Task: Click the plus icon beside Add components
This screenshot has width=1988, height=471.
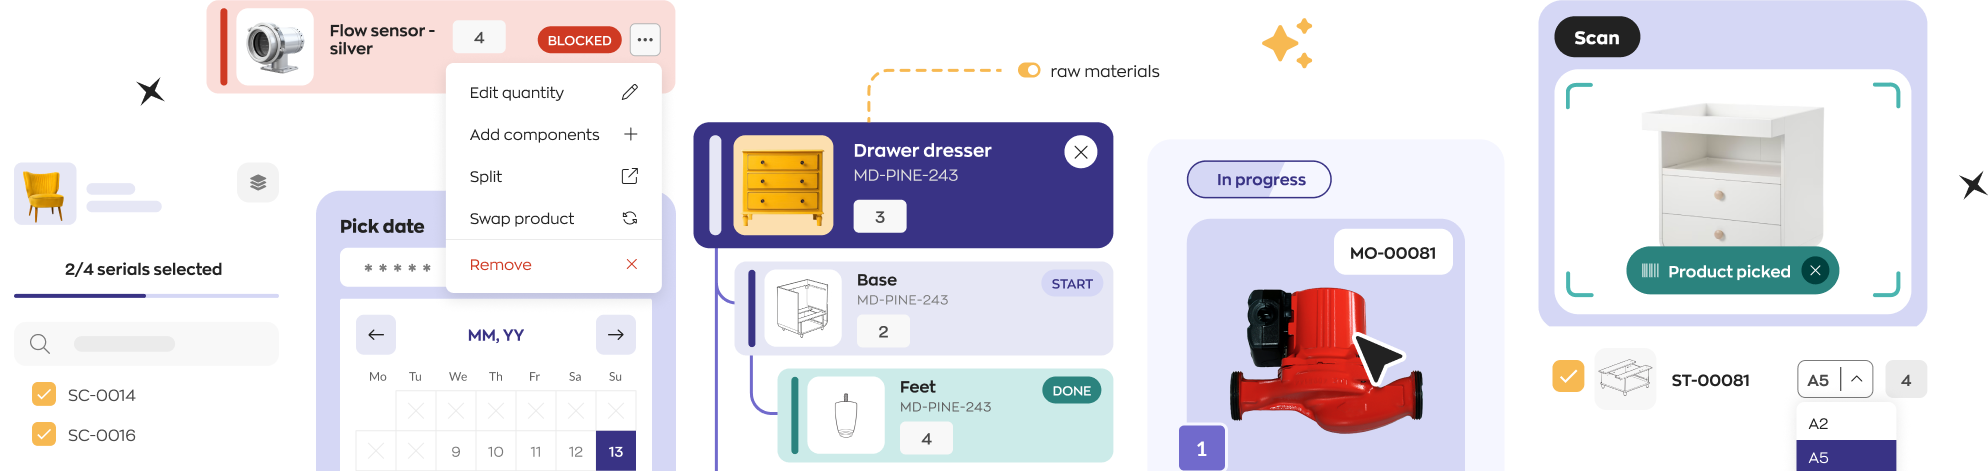Action: (x=630, y=134)
